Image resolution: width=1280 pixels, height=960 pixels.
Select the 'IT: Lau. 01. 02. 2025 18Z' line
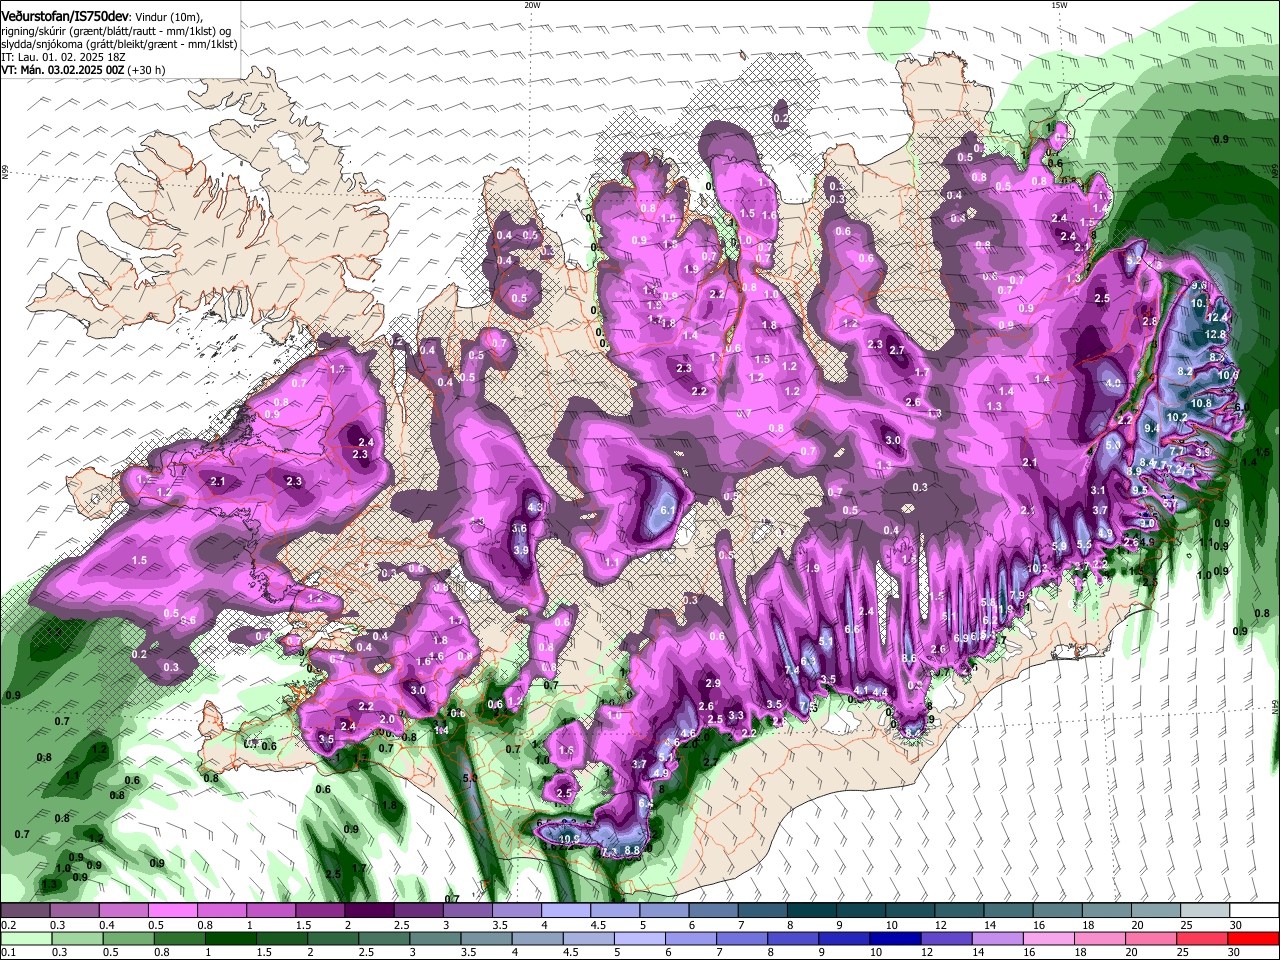coord(65,58)
